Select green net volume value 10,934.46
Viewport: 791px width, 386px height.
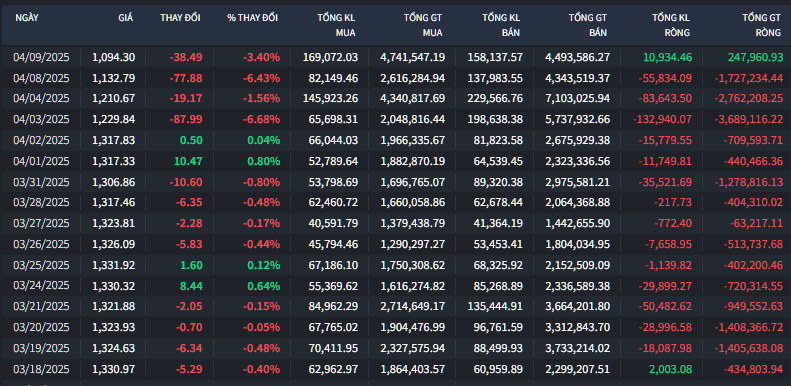pos(667,57)
